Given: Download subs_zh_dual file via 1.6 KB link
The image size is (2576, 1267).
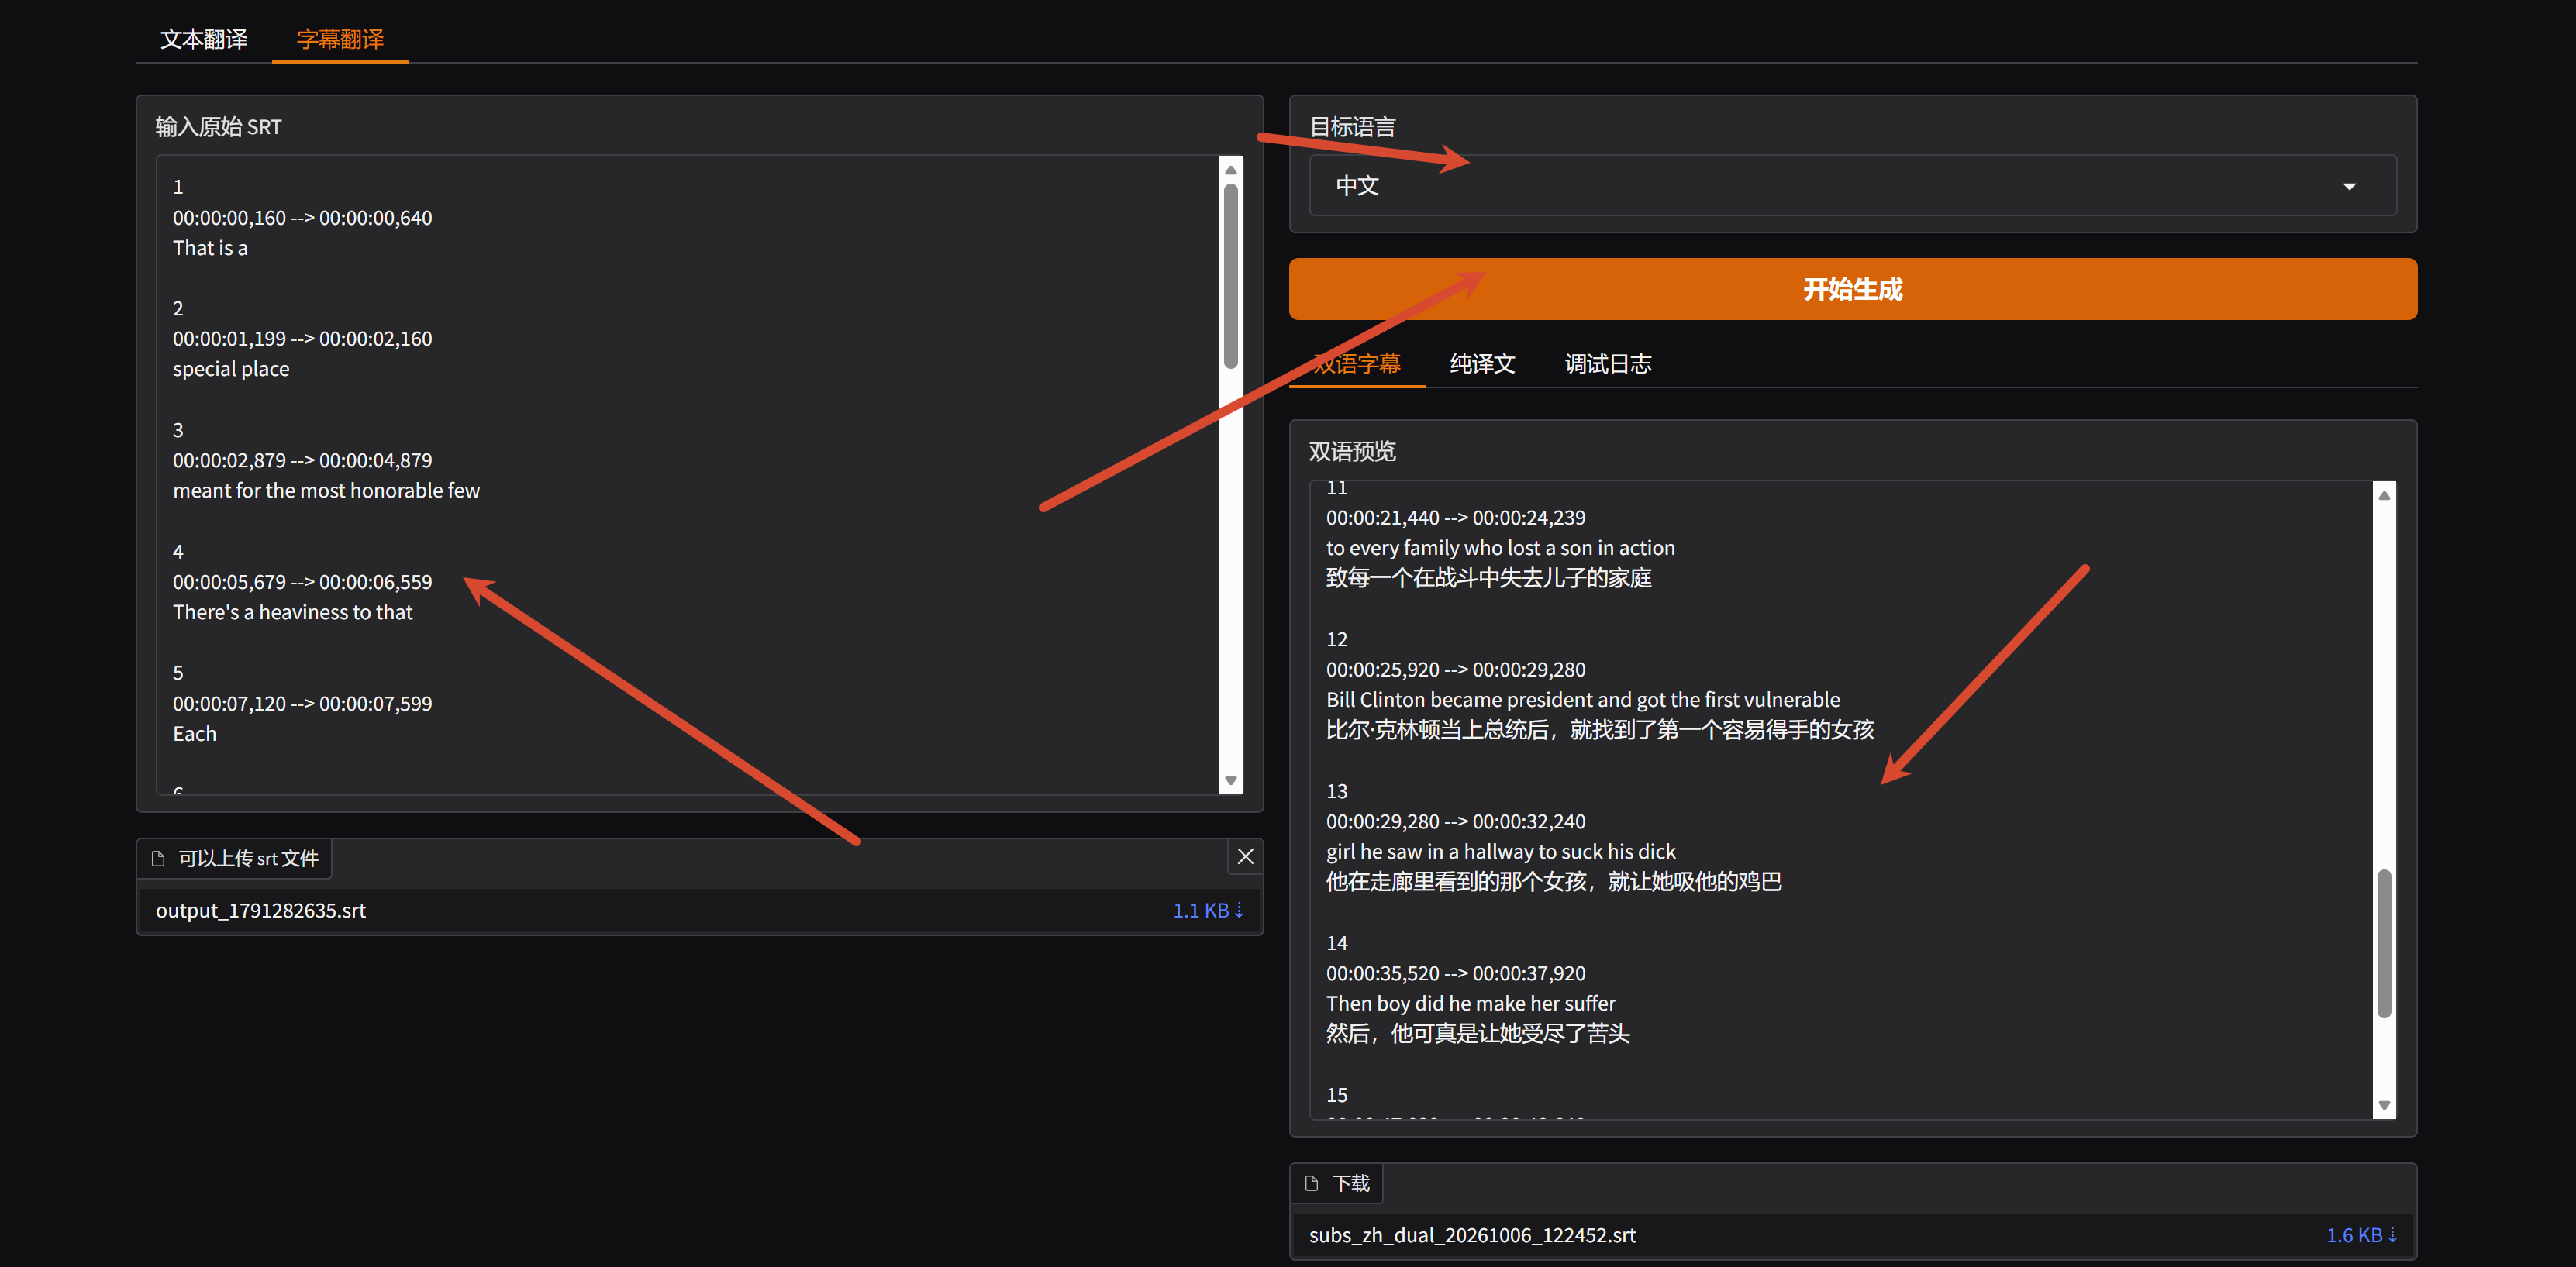Looking at the screenshot, I should [x=2361, y=1235].
